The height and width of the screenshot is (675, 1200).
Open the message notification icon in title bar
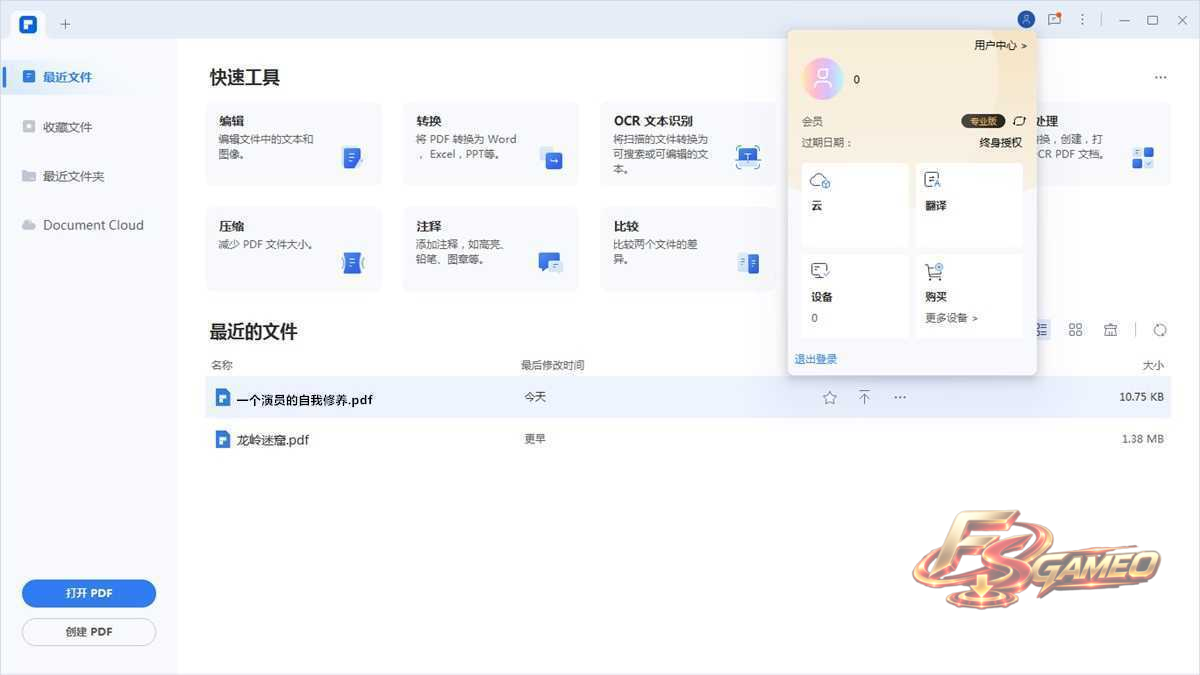[1054, 19]
